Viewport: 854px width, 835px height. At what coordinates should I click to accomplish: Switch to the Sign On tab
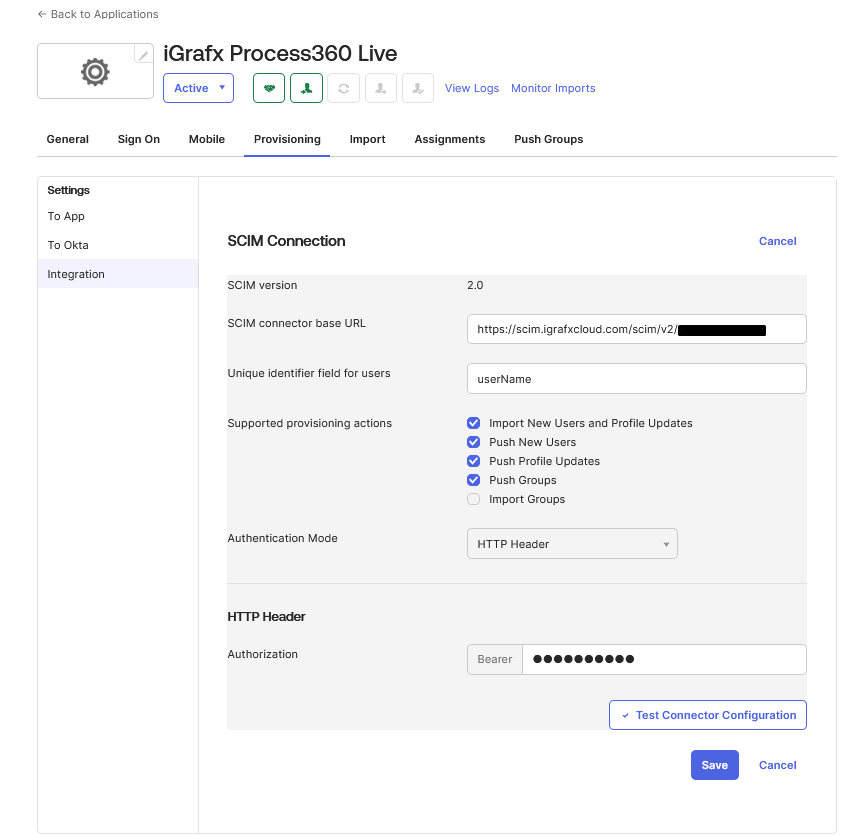(x=138, y=139)
